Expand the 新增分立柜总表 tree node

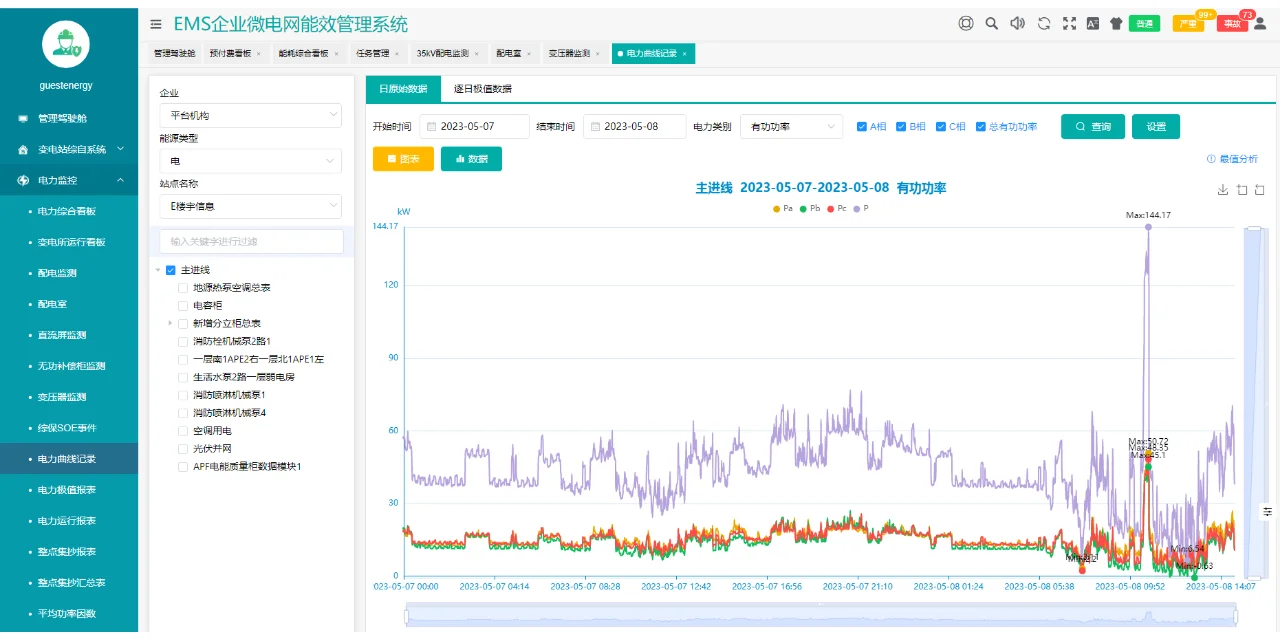170,324
